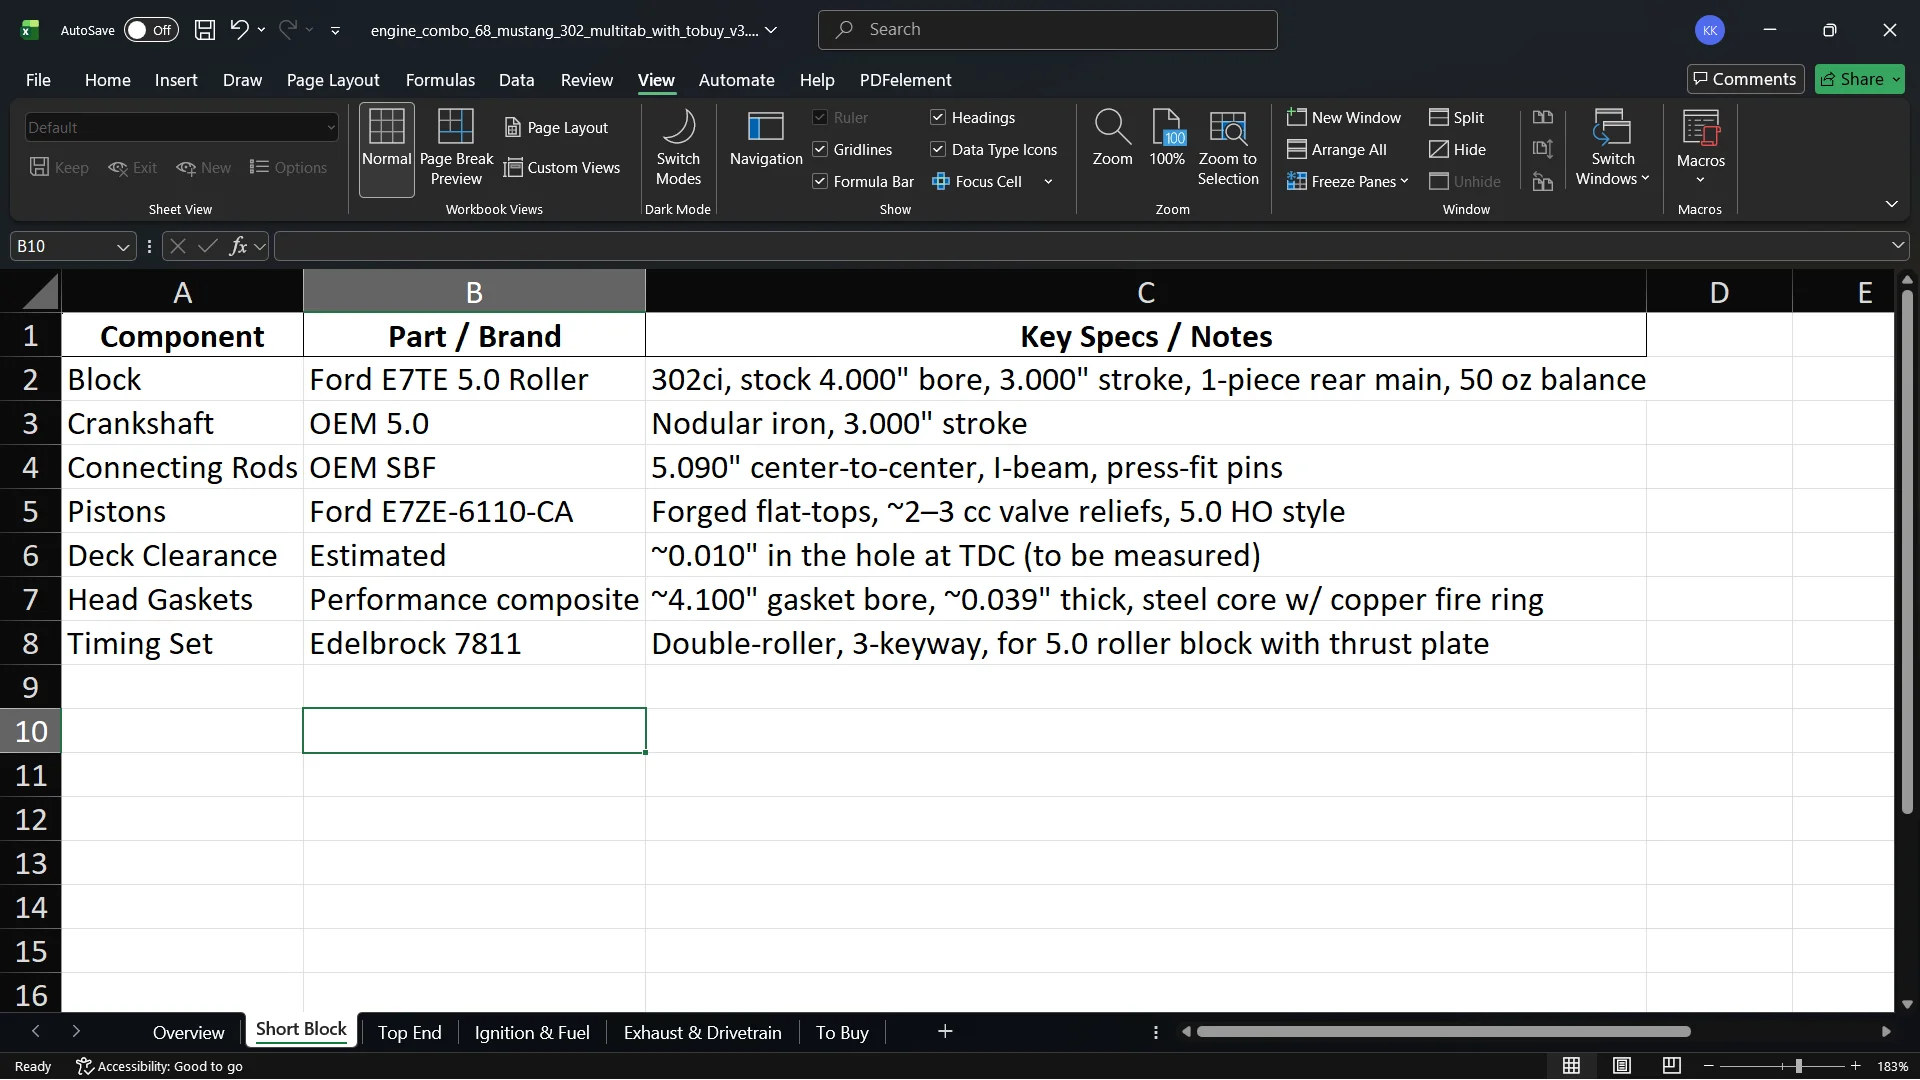The image size is (1920, 1080).
Task: Switch to the Top End sheet
Action: (409, 1032)
